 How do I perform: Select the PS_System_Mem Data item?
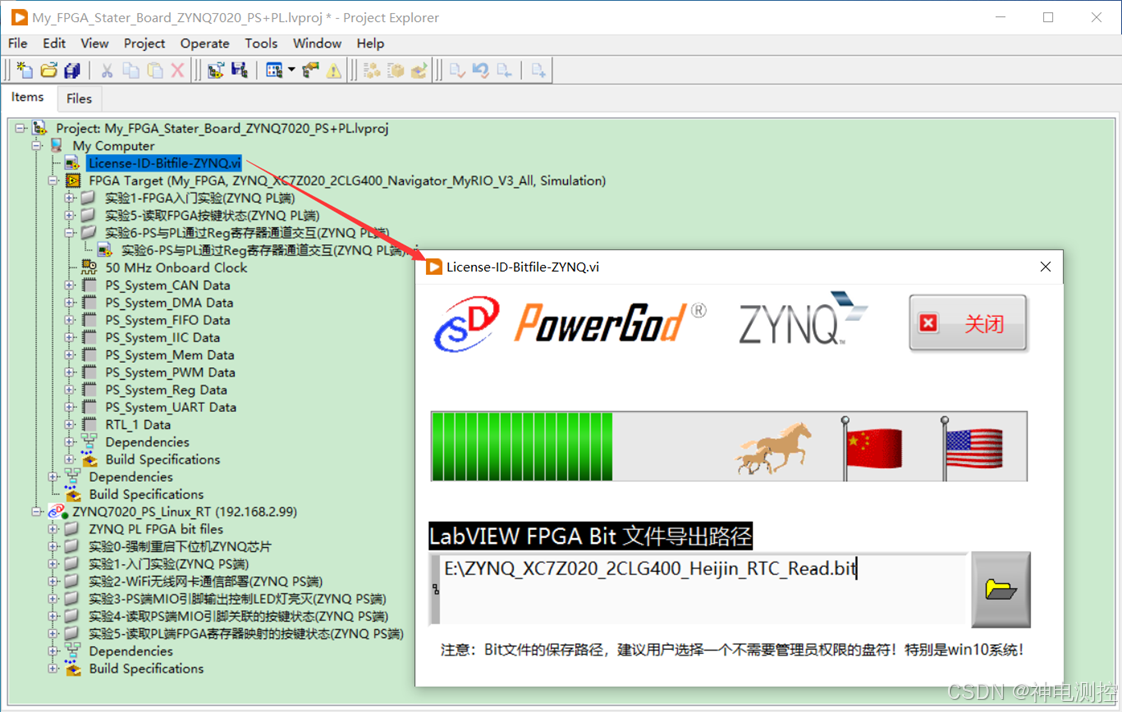[170, 355]
